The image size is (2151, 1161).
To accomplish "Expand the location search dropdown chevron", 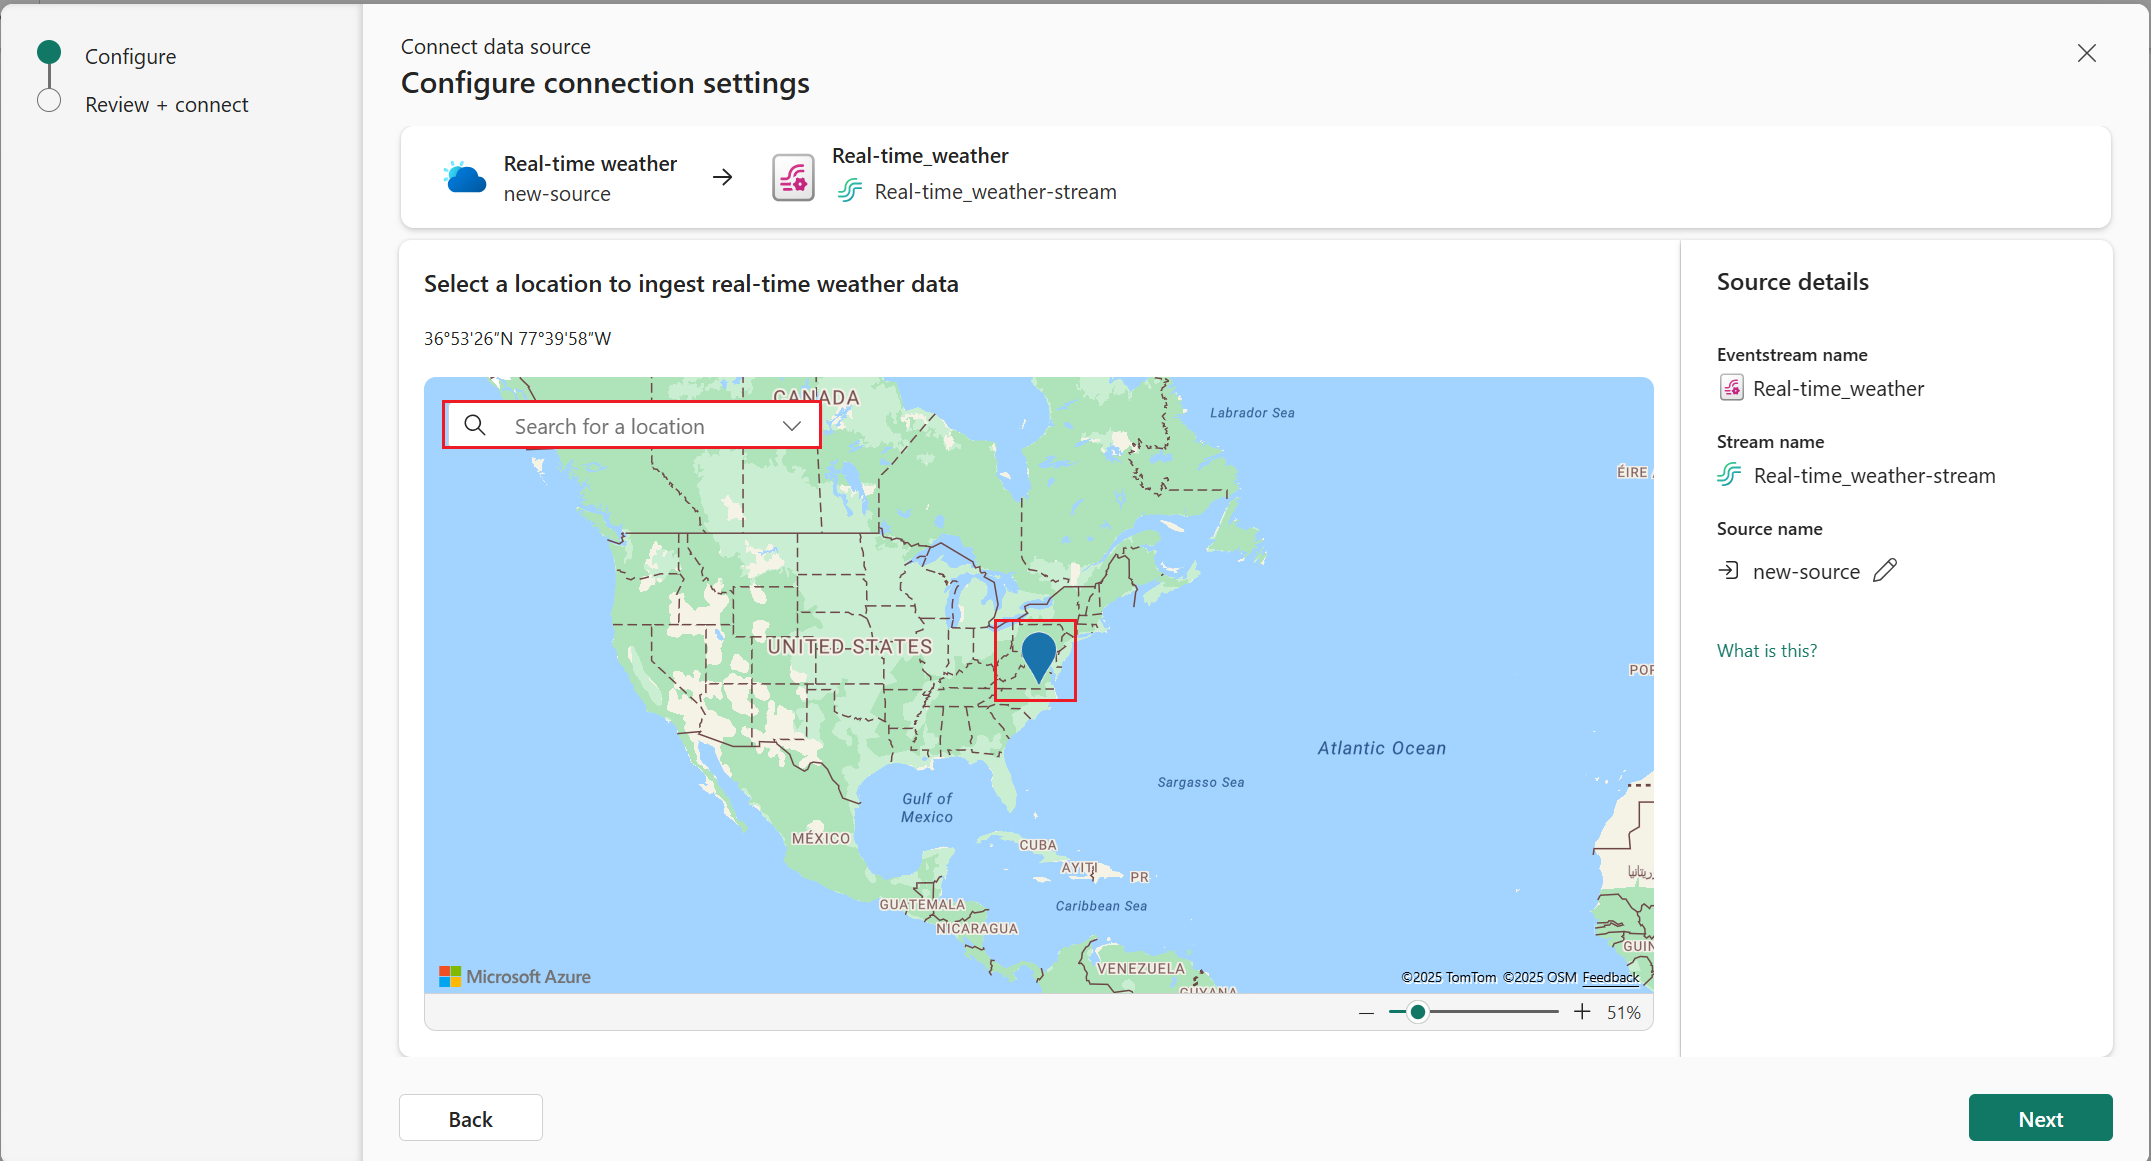I will coord(791,426).
